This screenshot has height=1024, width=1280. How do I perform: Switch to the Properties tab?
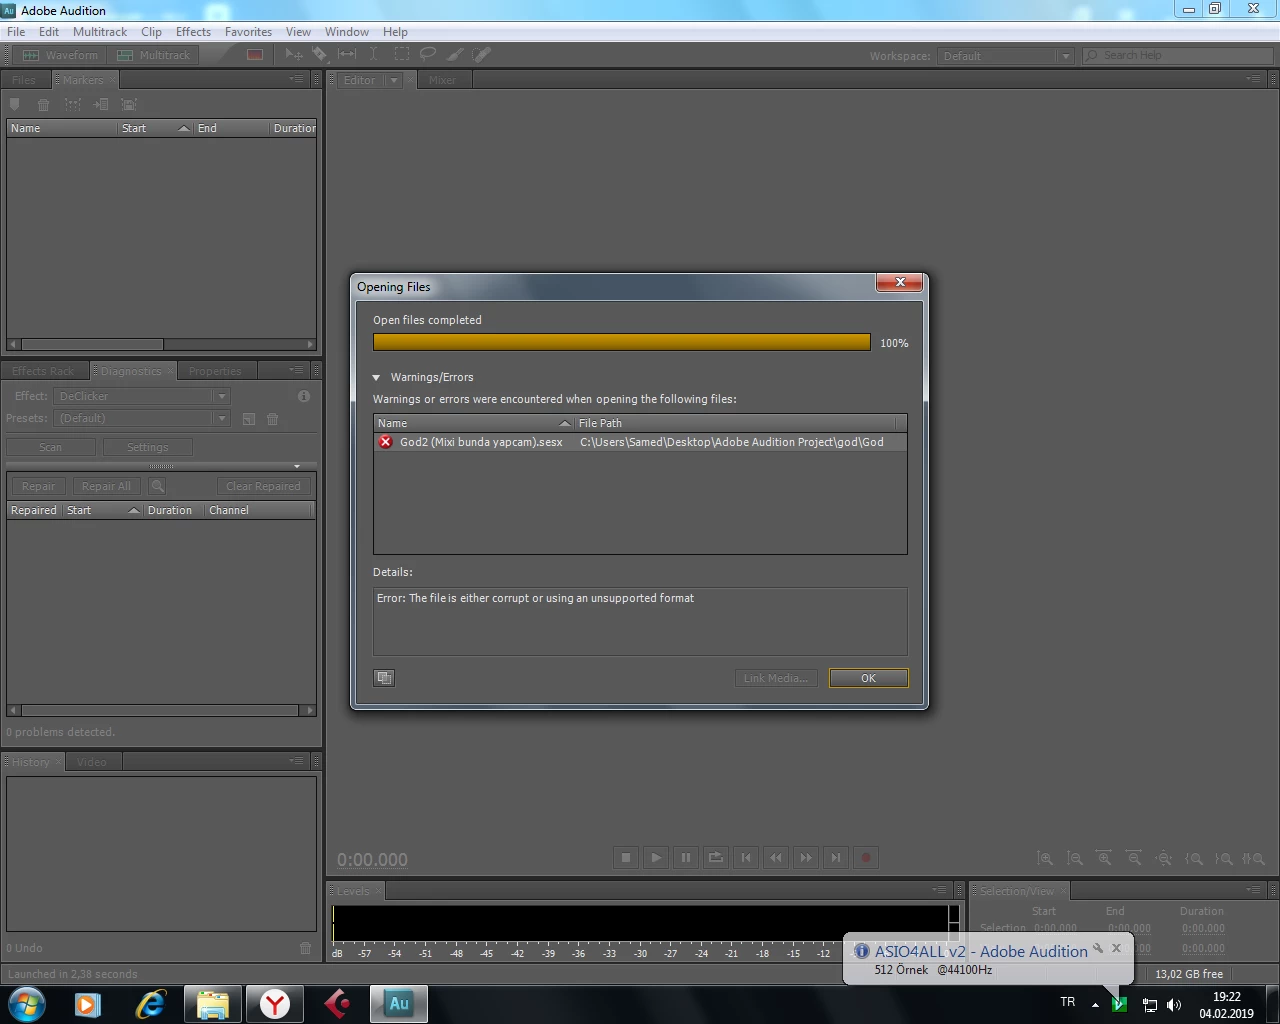click(x=215, y=371)
